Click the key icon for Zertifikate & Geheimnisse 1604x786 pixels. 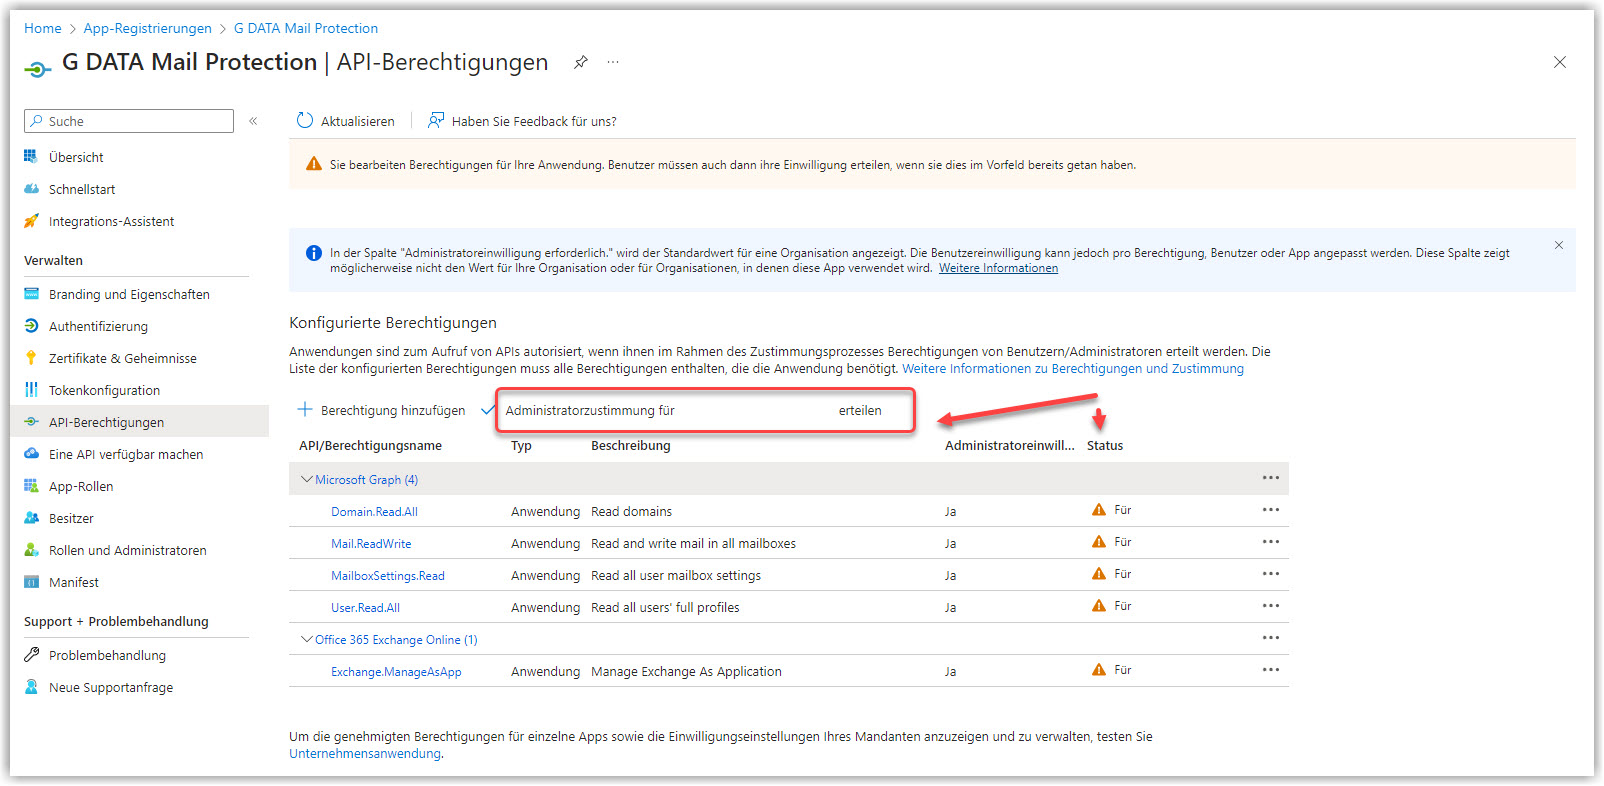[31, 358]
